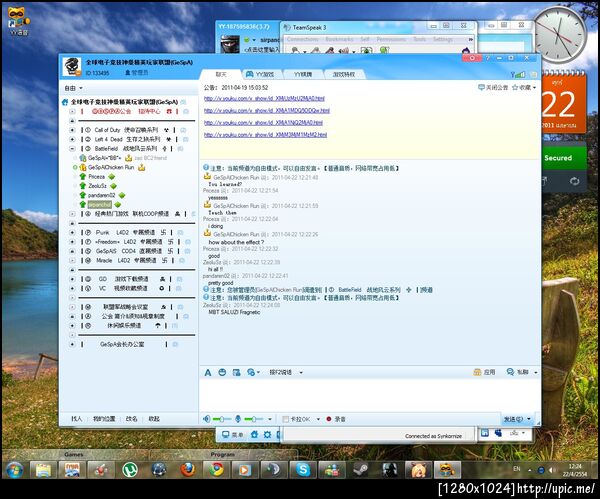600x499 pixels.
Task: Switch to the YY游戏 tab
Action: [x=261, y=74]
